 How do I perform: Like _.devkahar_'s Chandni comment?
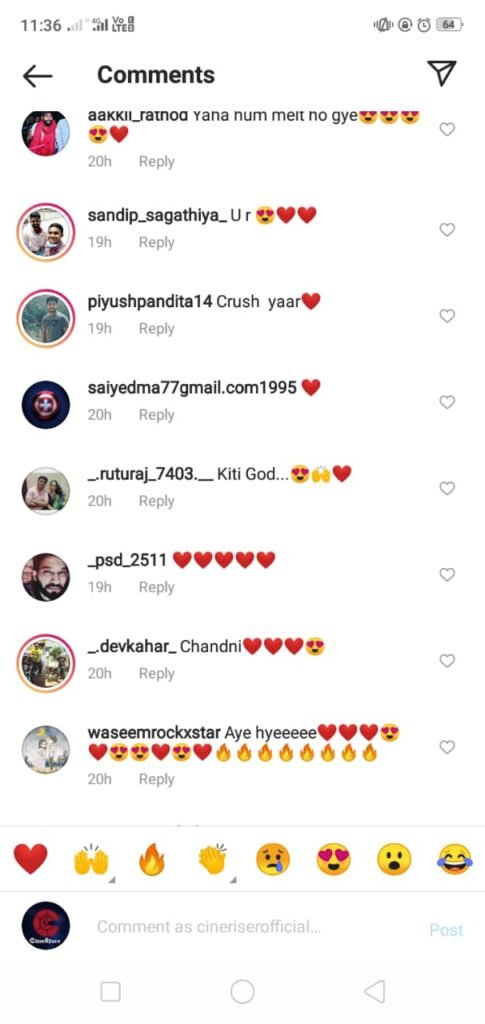point(446,661)
